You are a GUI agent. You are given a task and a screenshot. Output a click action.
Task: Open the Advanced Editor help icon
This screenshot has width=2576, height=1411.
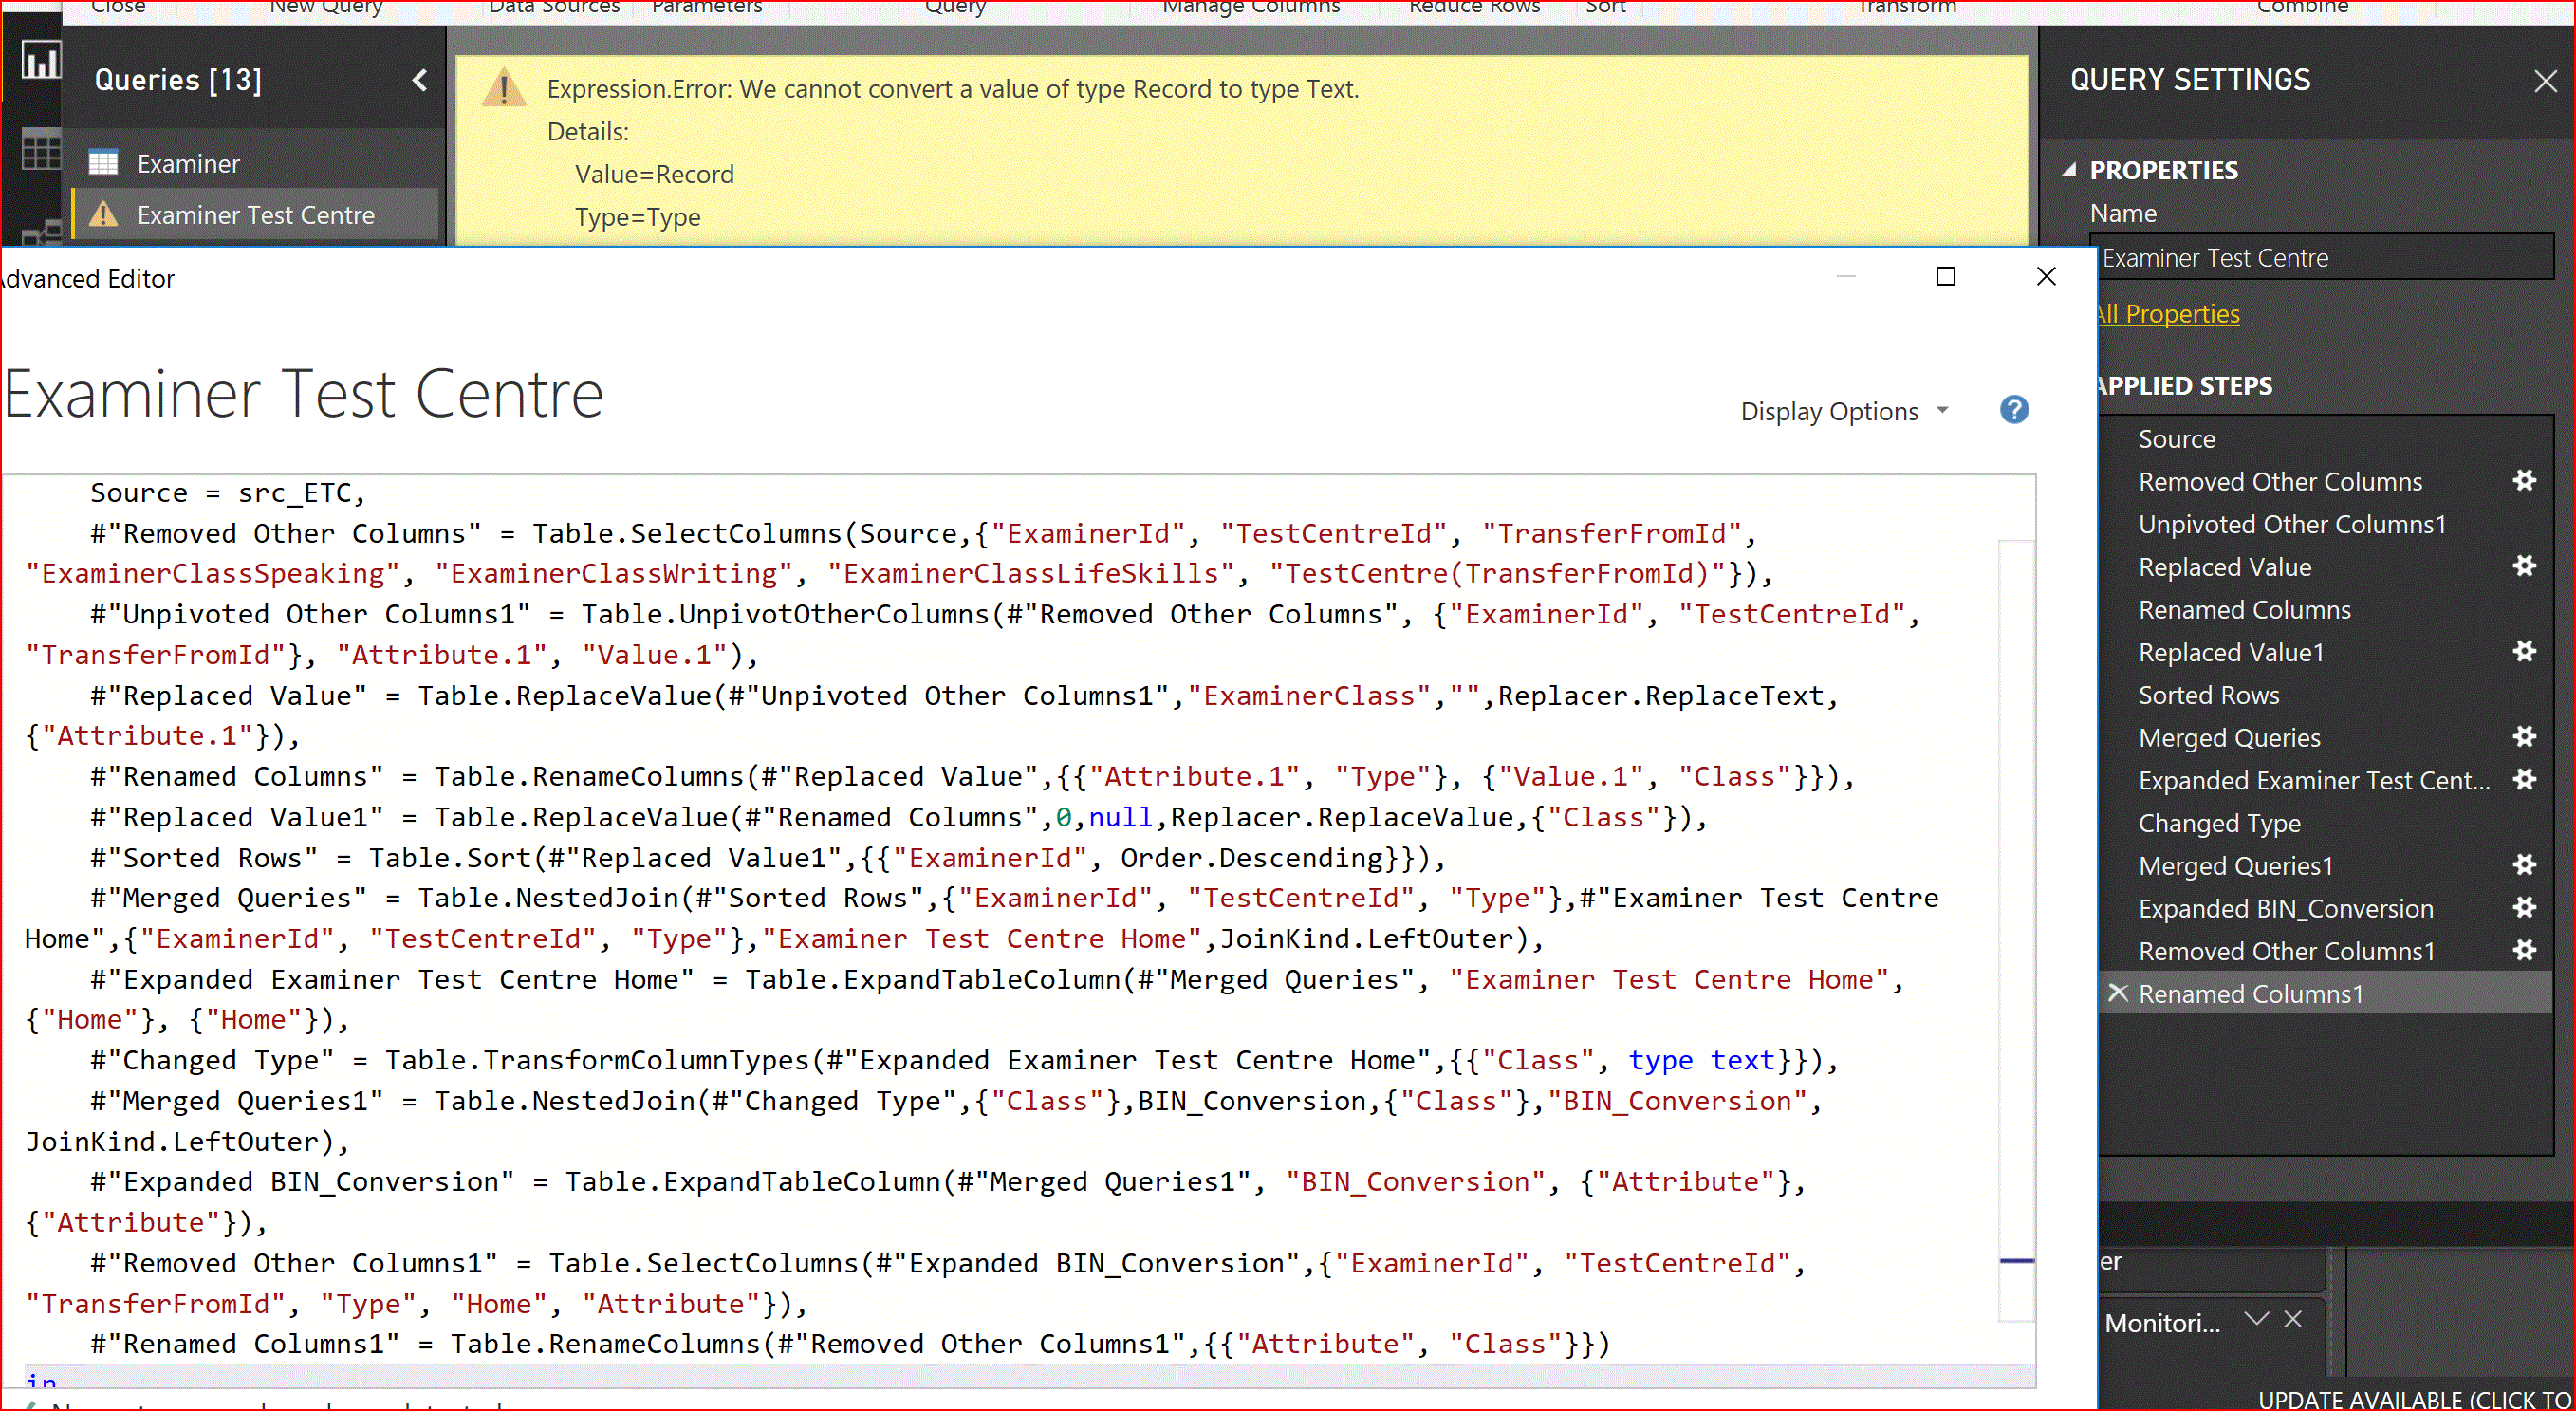[2013, 410]
